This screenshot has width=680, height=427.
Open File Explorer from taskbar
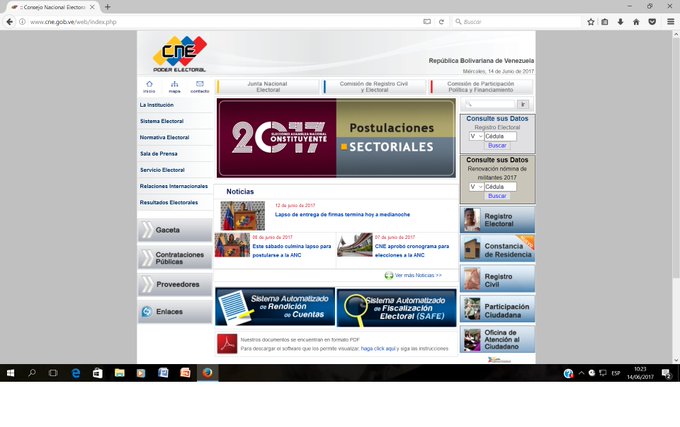click(x=119, y=373)
